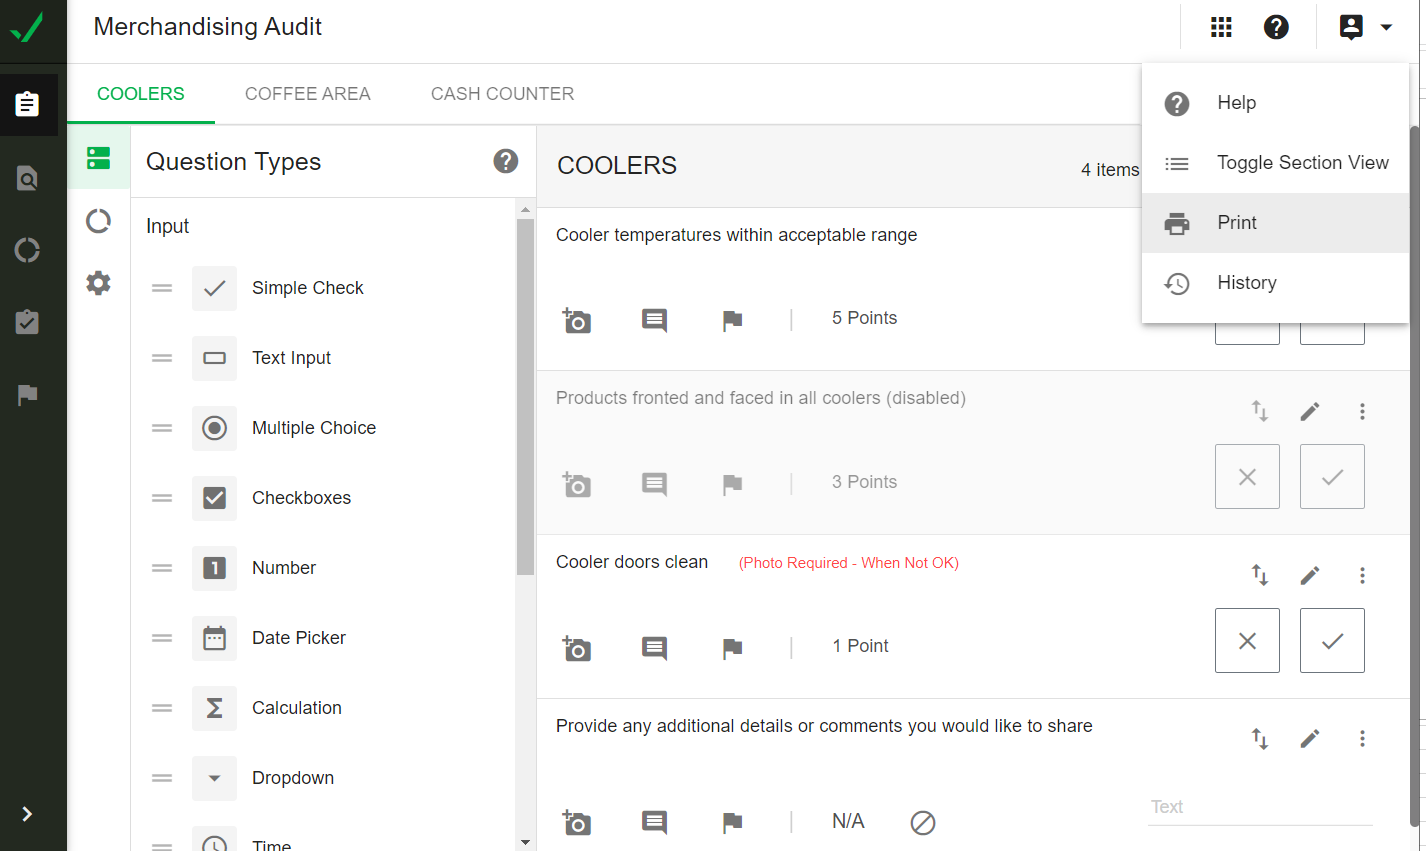Open the settings gear in the left panel
This screenshot has height=851, width=1426.
(98, 283)
